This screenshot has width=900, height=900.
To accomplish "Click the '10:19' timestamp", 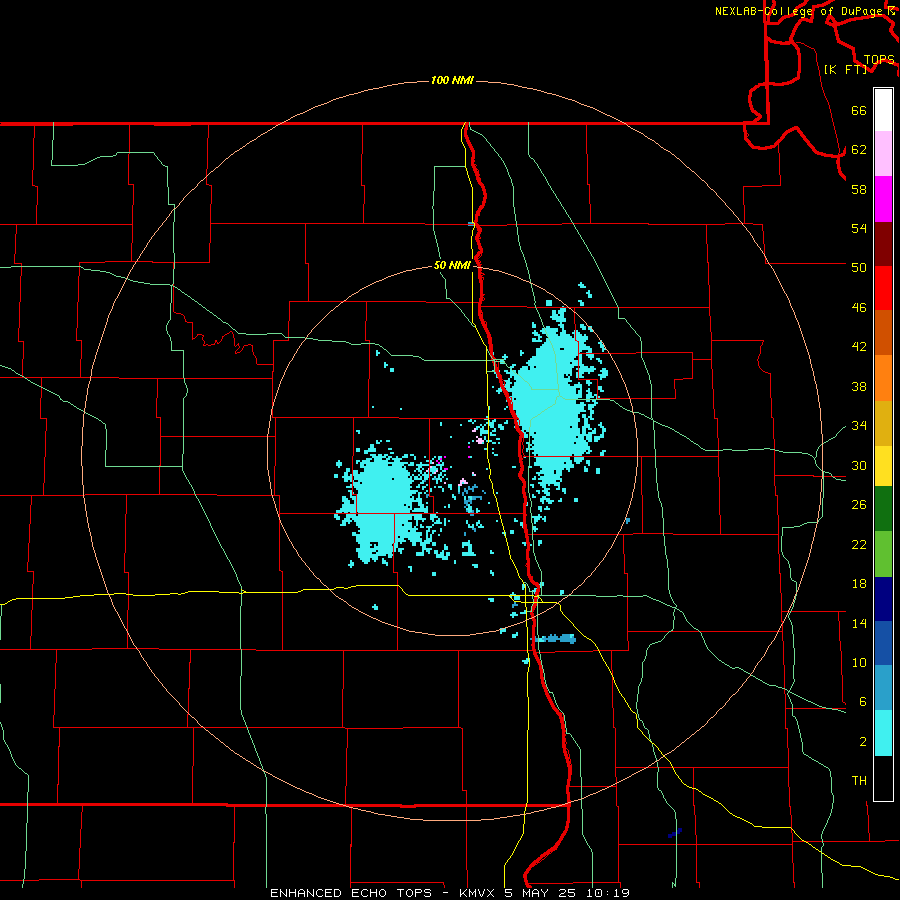I will click(608, 893).
